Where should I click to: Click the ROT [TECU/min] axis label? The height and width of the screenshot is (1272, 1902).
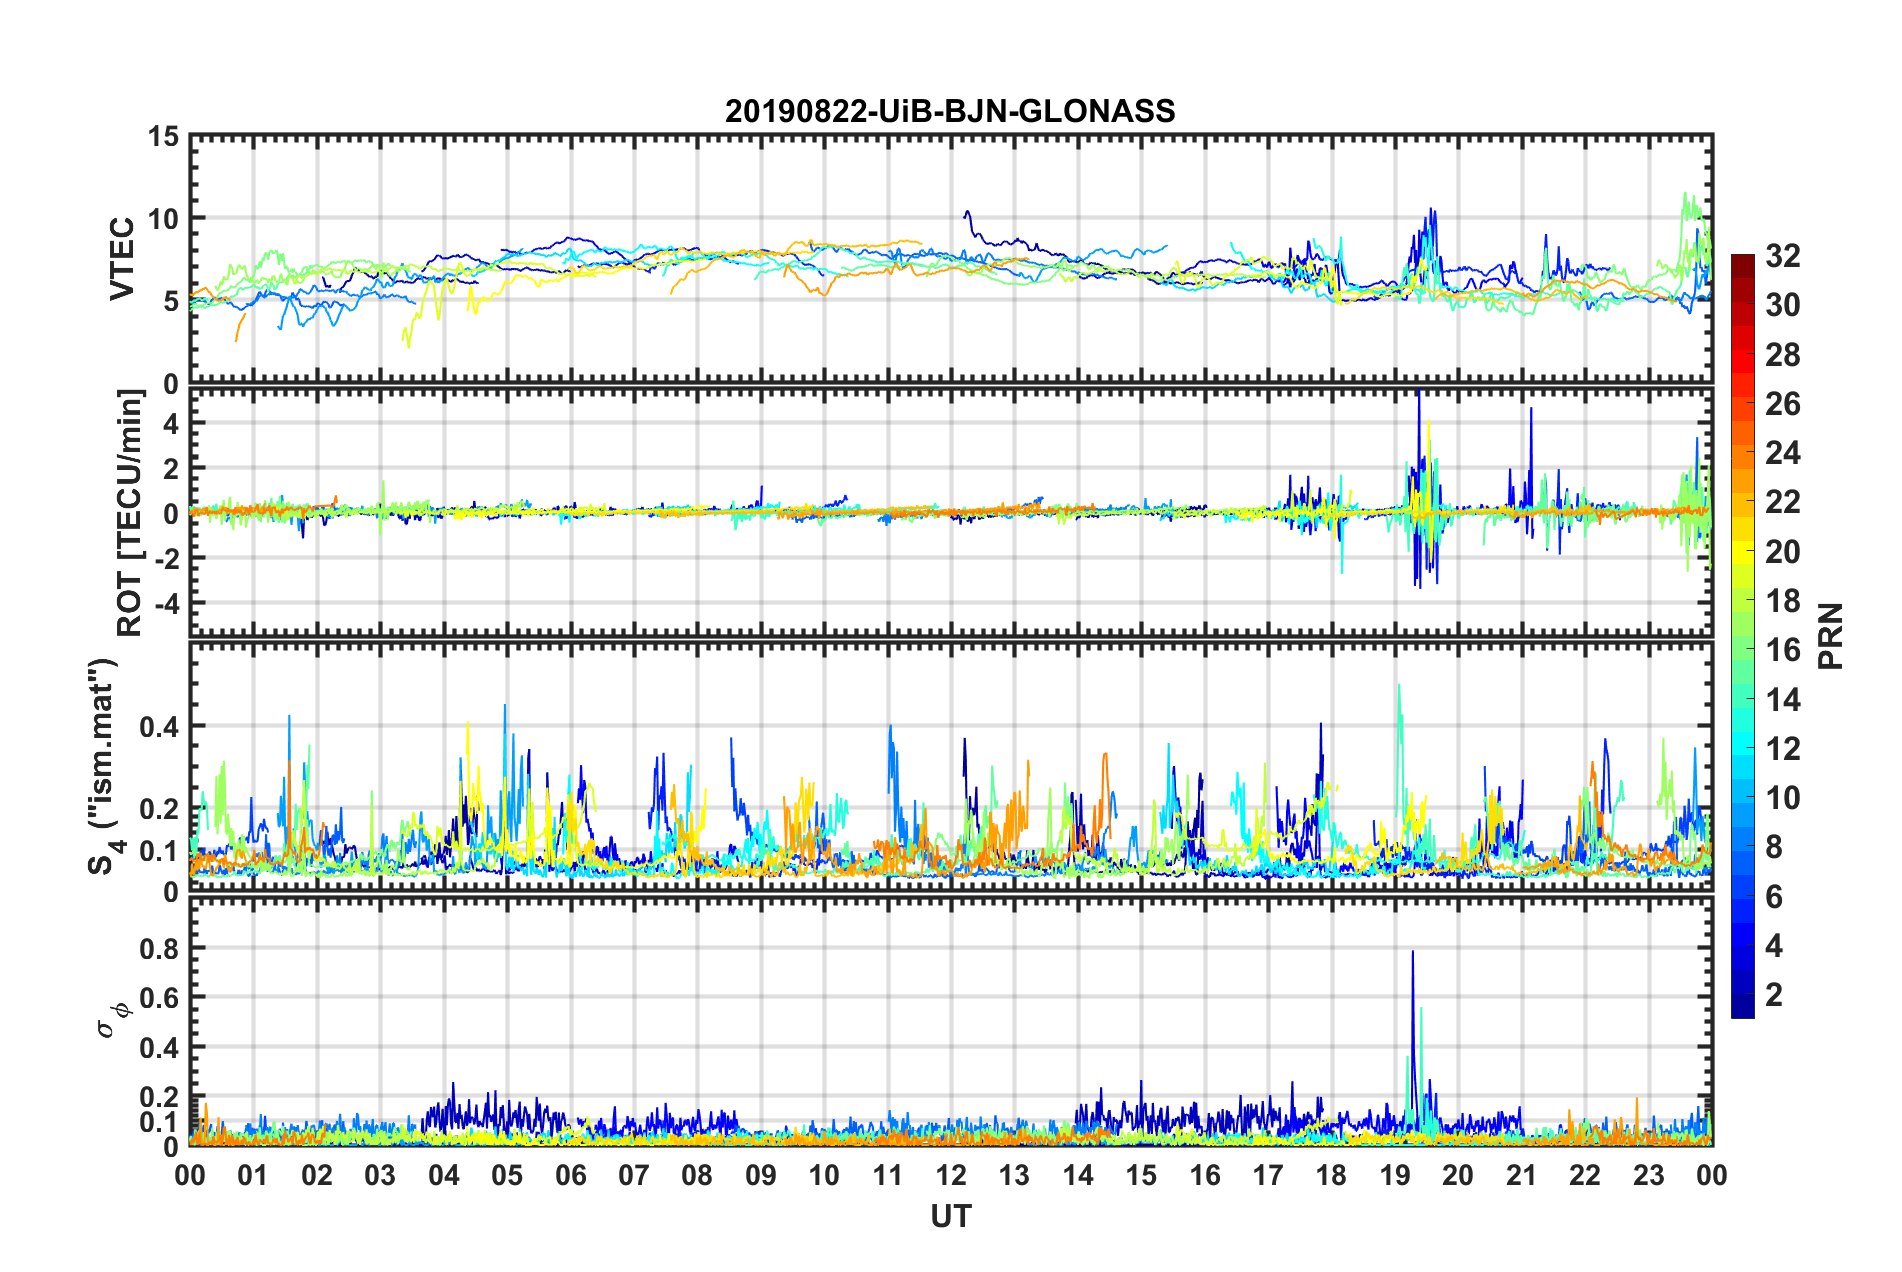[x=129, y=513]
